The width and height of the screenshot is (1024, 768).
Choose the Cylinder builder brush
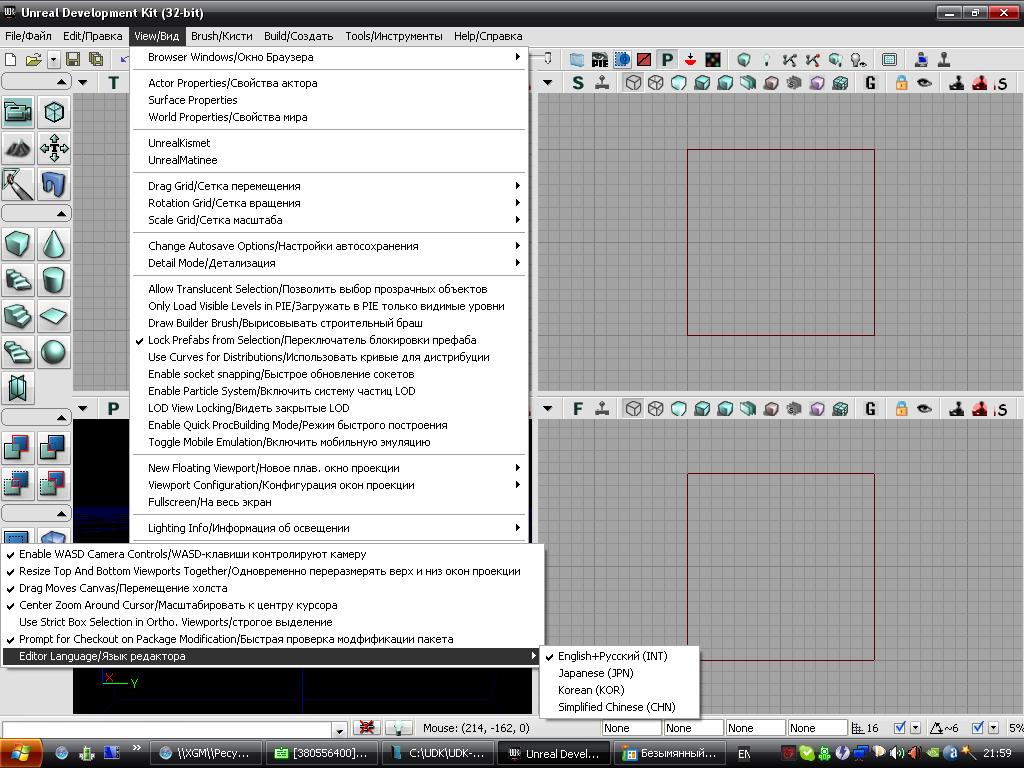[x=54, y=281]
